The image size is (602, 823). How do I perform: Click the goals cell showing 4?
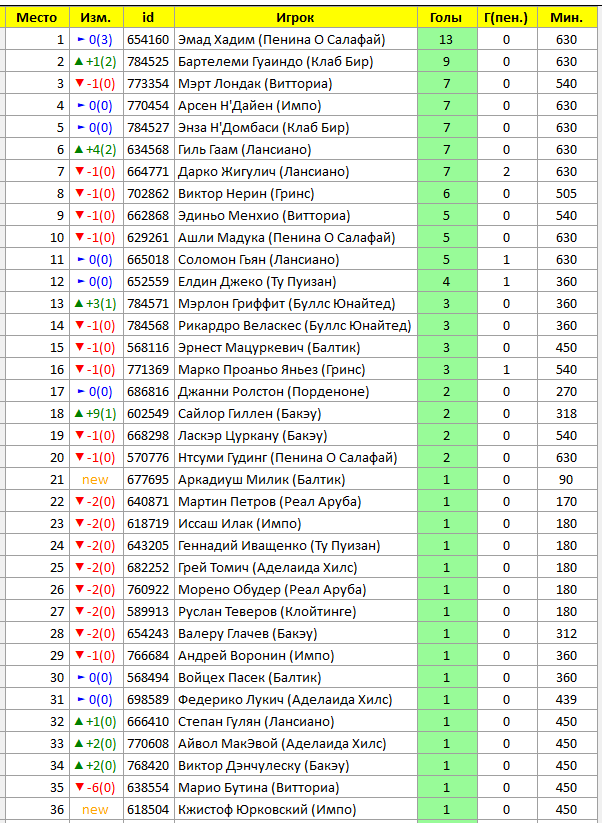(x=447, y=282)
